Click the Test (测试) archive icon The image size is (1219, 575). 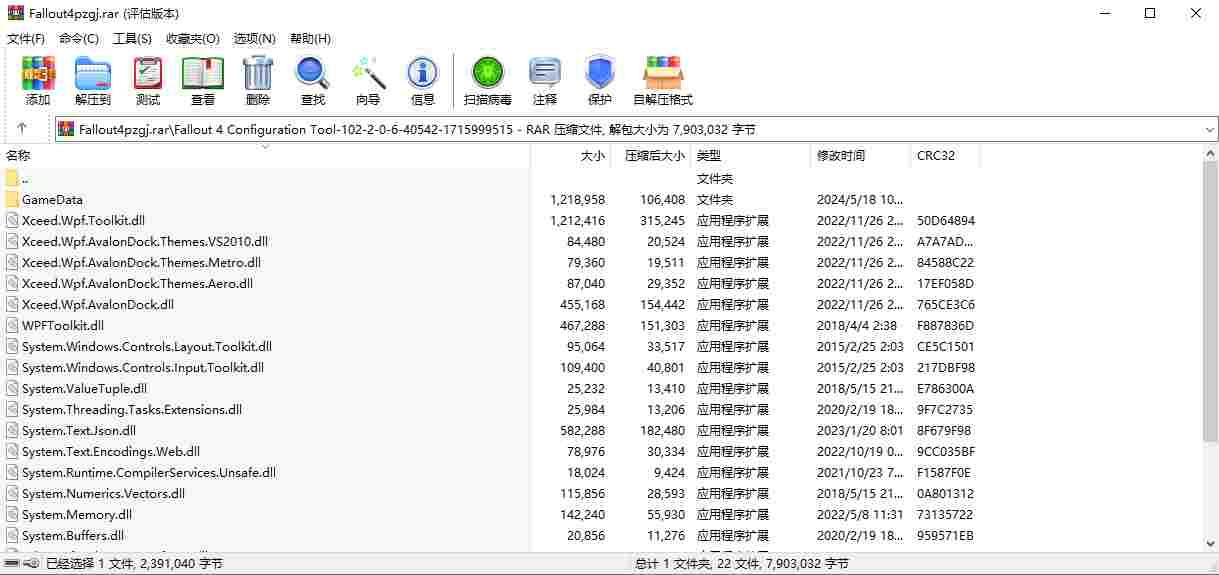[x=148, y=73]
